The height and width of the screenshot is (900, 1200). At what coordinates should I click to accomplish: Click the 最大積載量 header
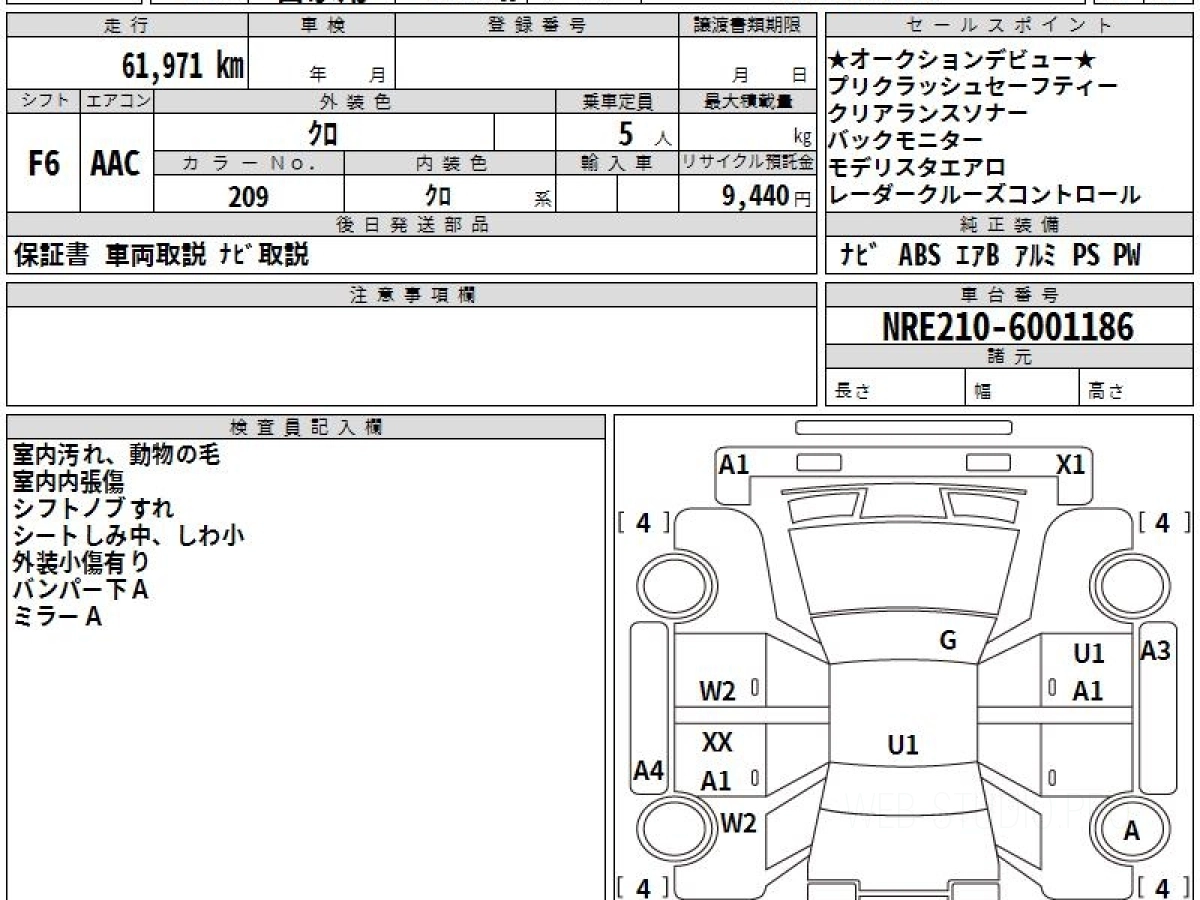click(747, 101)
